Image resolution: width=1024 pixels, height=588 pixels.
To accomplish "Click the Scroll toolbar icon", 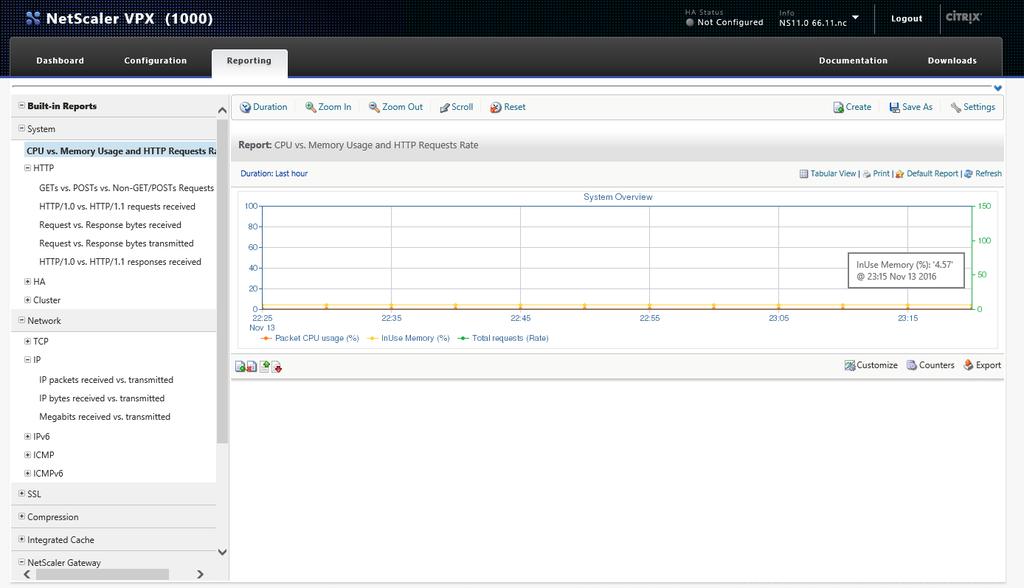I will tap(444, 108).
